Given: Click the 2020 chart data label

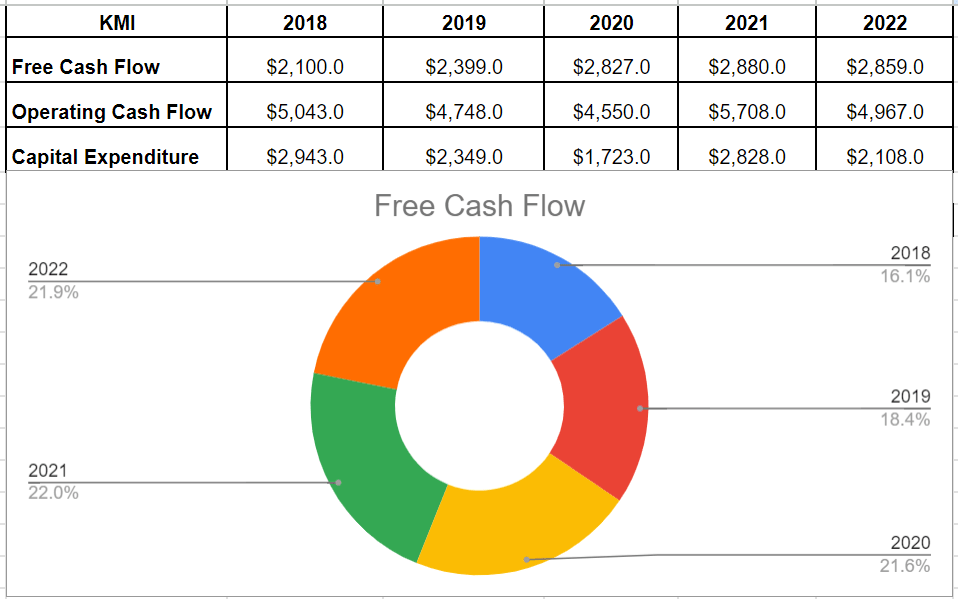Looking at the screenshot, I should pyautogui.click(x=910, y=542).
